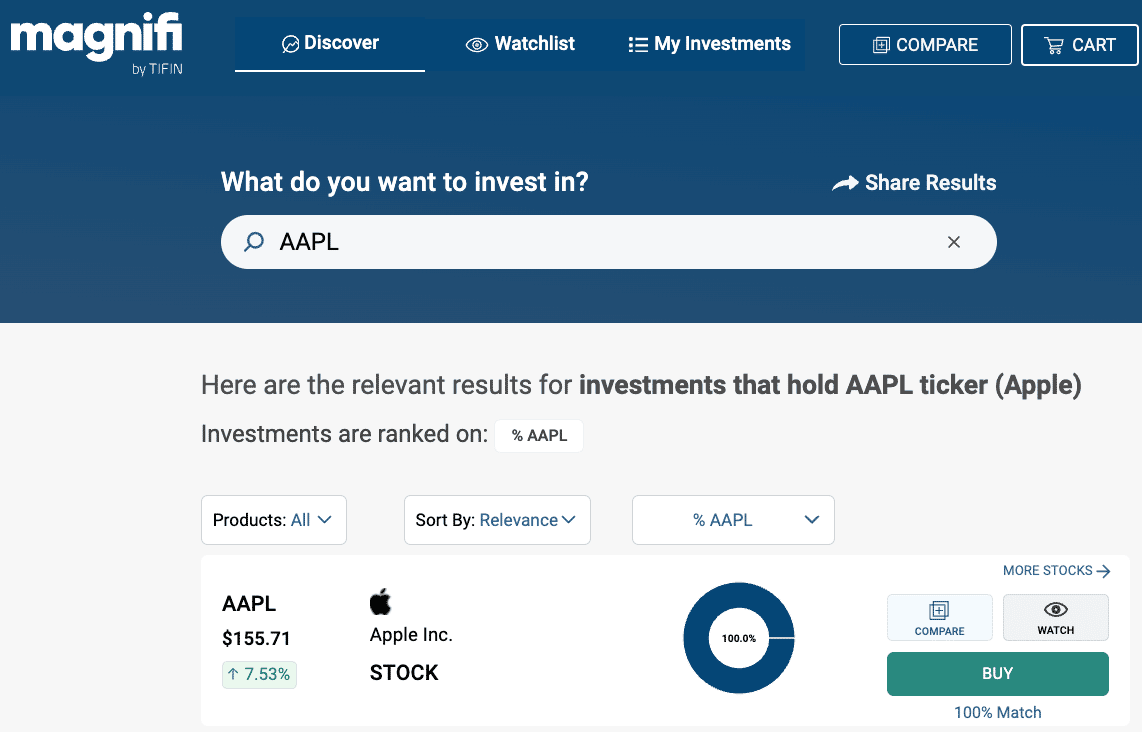
Task: Toggle WATCH eye on AAPL stock
Action: [1055, 617]
